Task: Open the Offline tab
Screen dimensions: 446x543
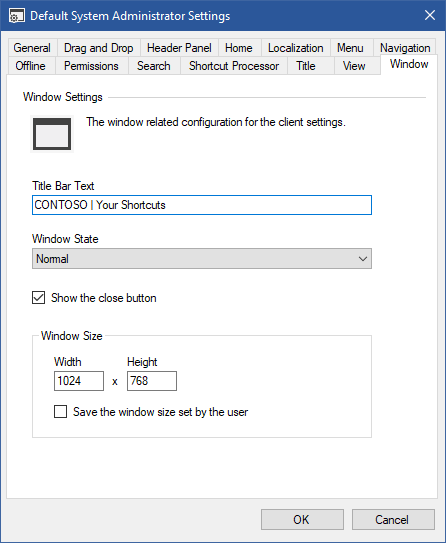Action: tap(30, 66)
